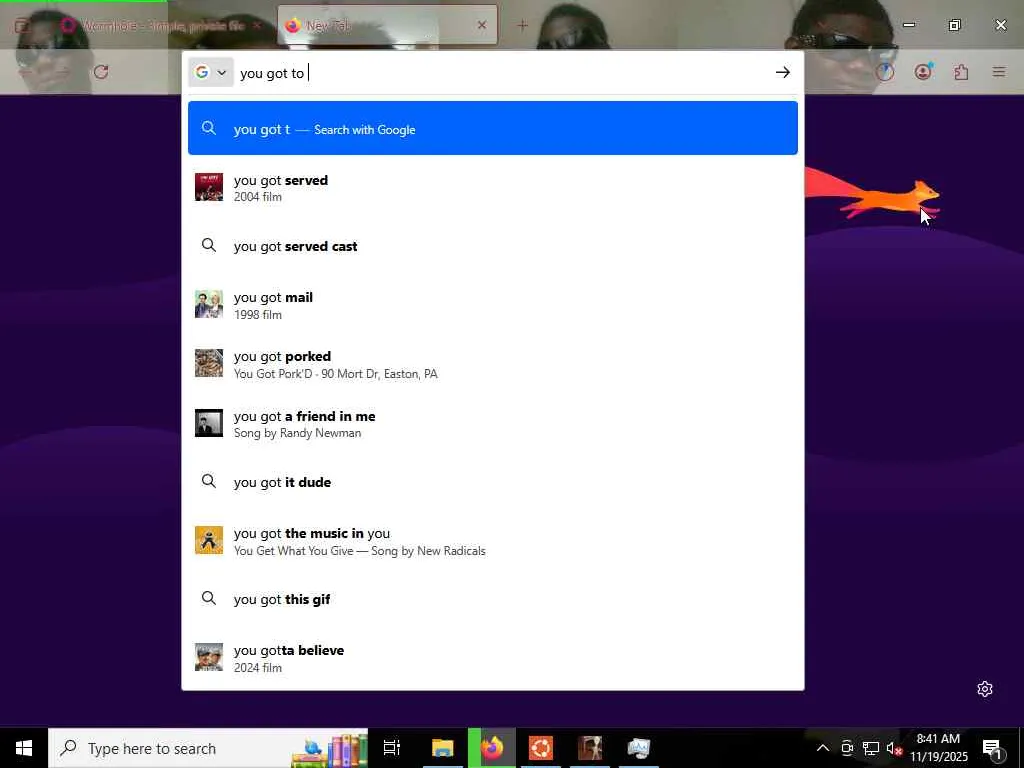The height and width of the screenshot is (768, 1024).
Task: Click magnifier icon beside 'you got it dude'
Action: [209, 481]
